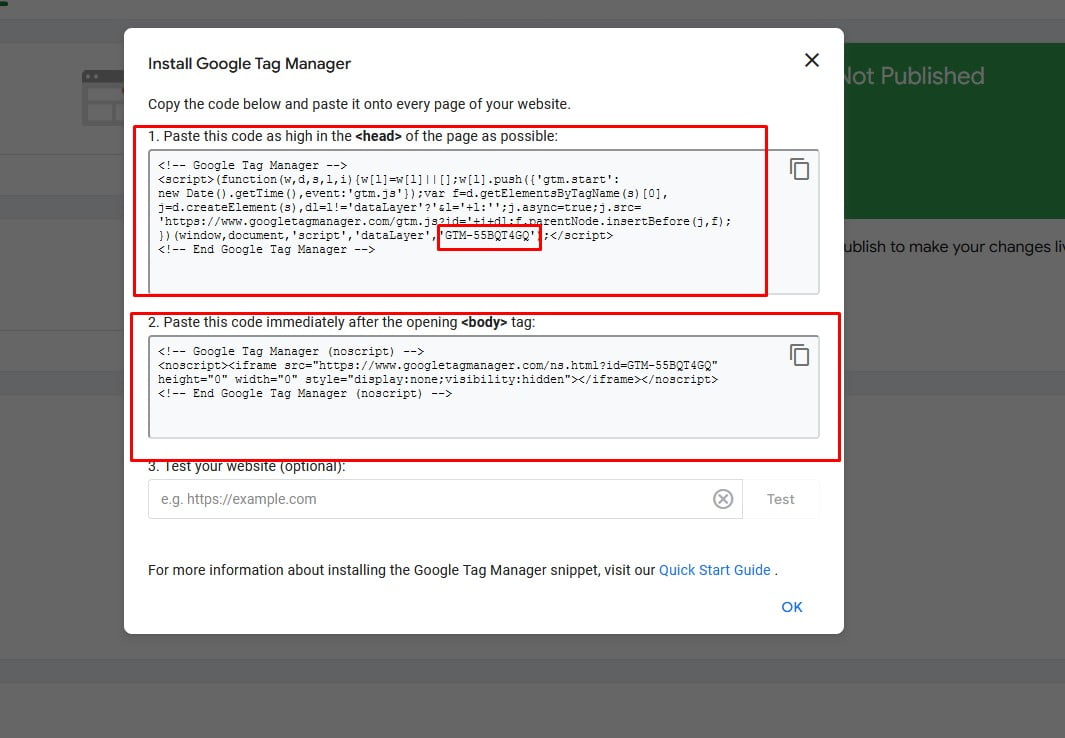Open the Quick Start Guide link
Image resolution: width=1065 pixels, height=738 pixels.
click(x=714, y=570)
